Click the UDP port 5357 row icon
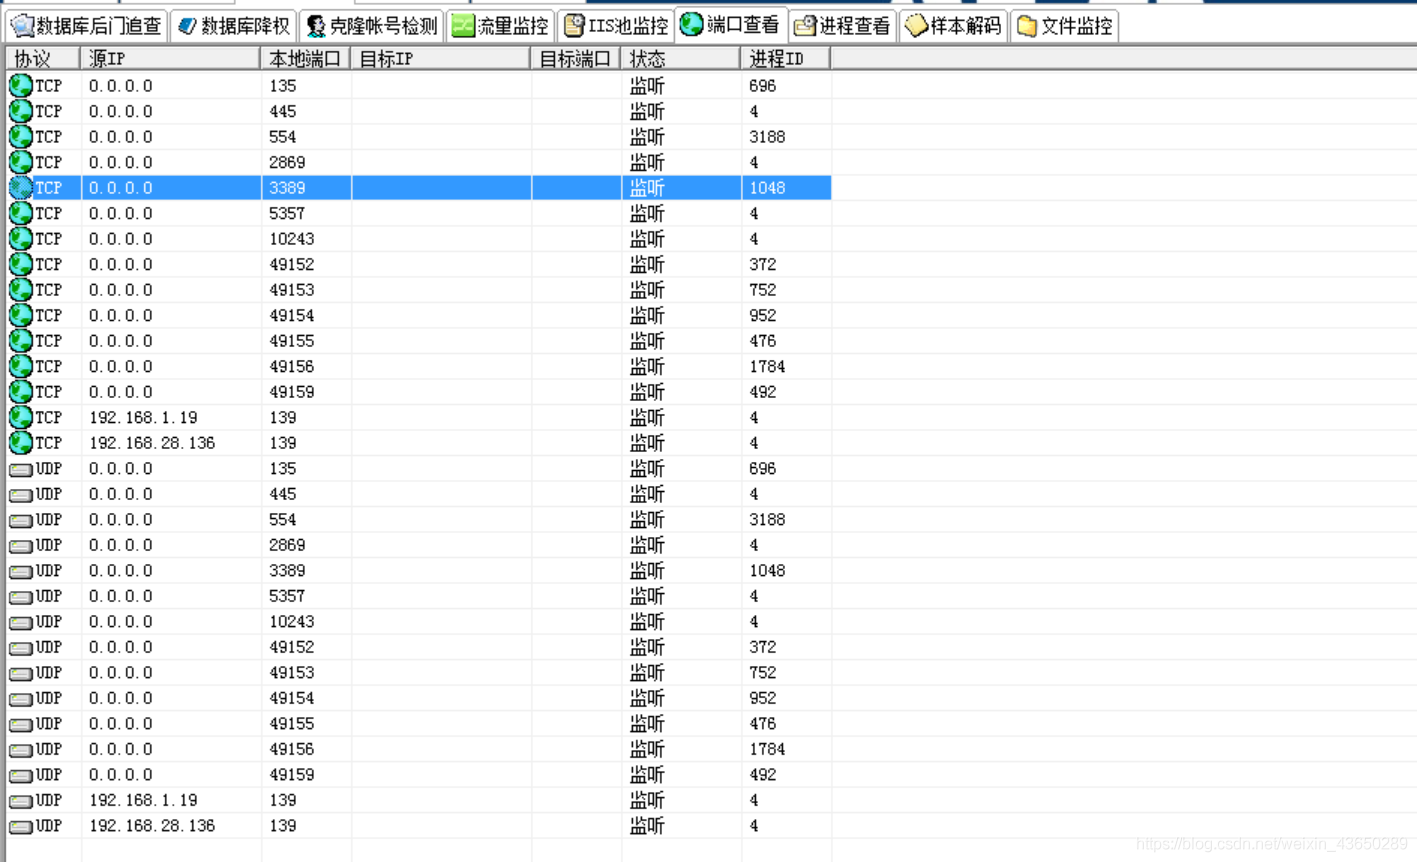Screen dimensions: 1417x862 click(x=21, y=597)
